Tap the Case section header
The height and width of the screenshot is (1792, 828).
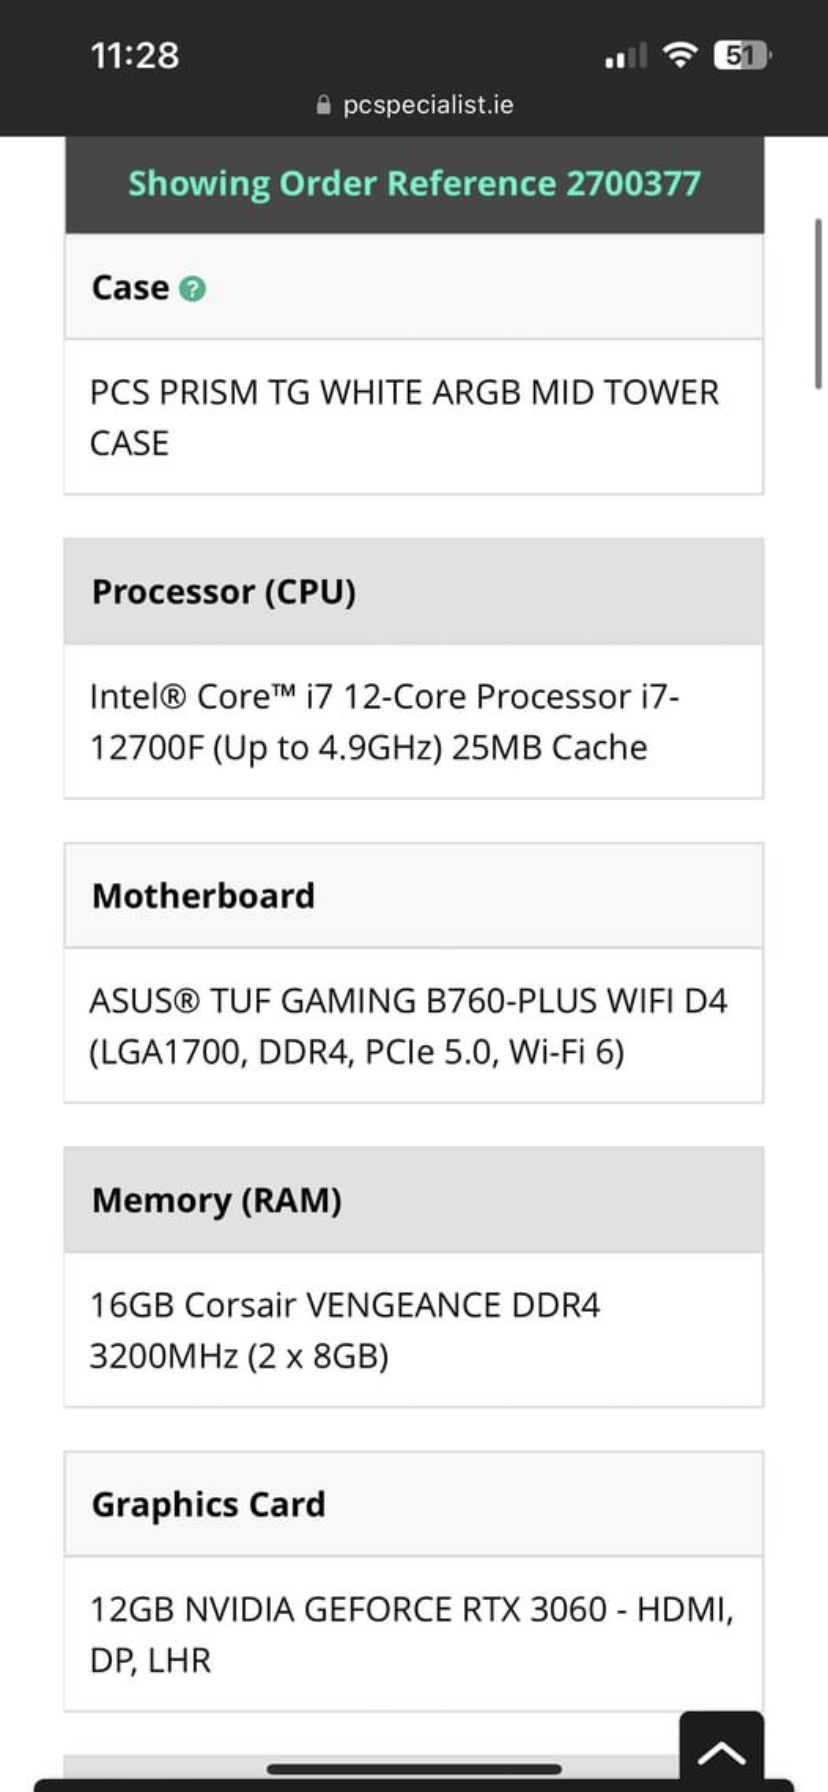pos(414,288)
